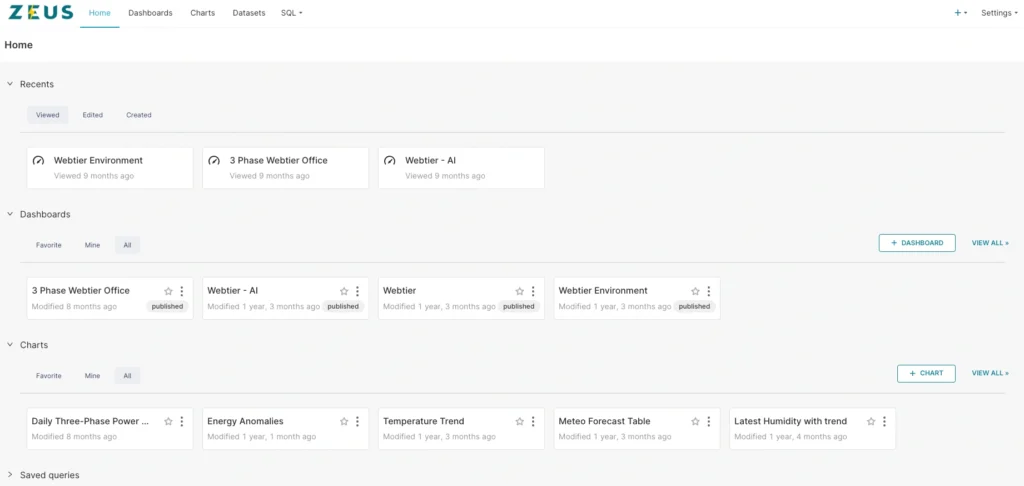This screenshot has width=1024, height=486.
Task: Select All tab under Charts
Action: [127, 376]
